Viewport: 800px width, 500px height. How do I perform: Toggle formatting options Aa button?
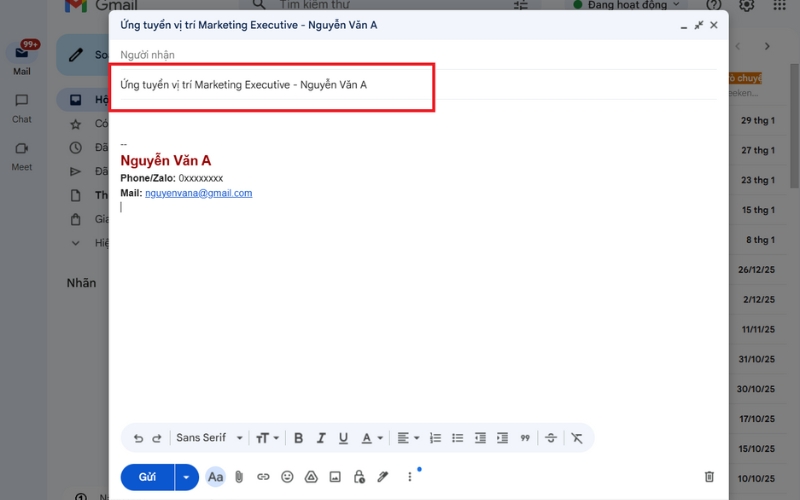(x=215, y=477)
